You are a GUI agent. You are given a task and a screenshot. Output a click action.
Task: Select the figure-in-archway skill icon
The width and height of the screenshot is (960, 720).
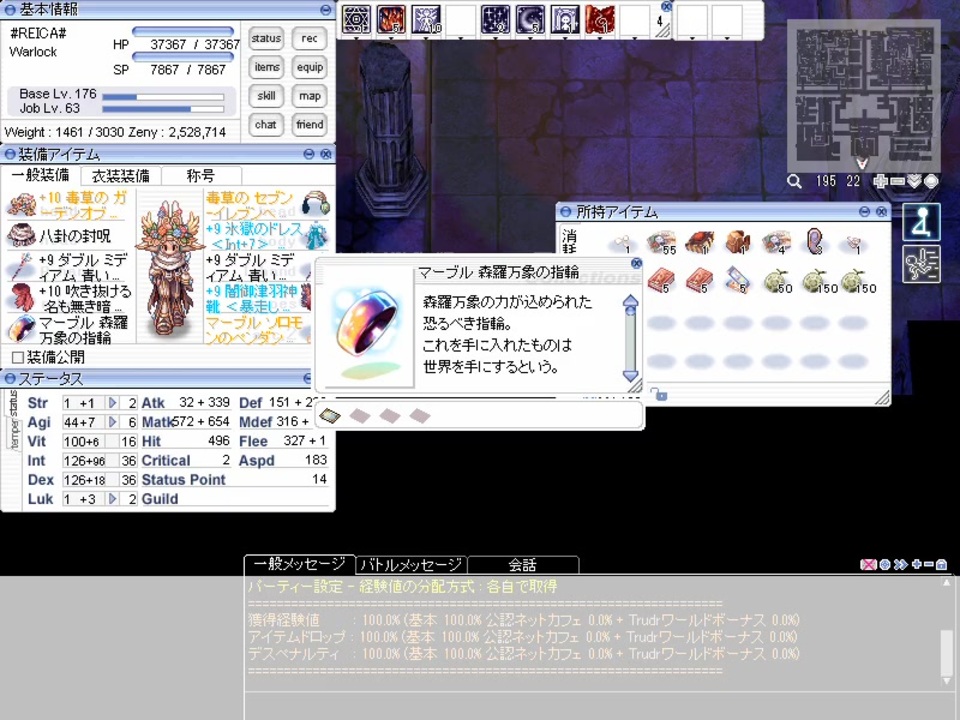point(565,20)
